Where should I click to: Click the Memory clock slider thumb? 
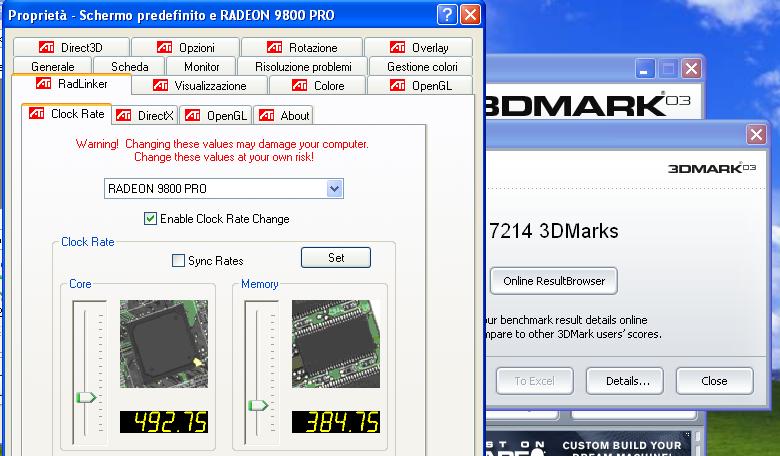coord(258,405)
